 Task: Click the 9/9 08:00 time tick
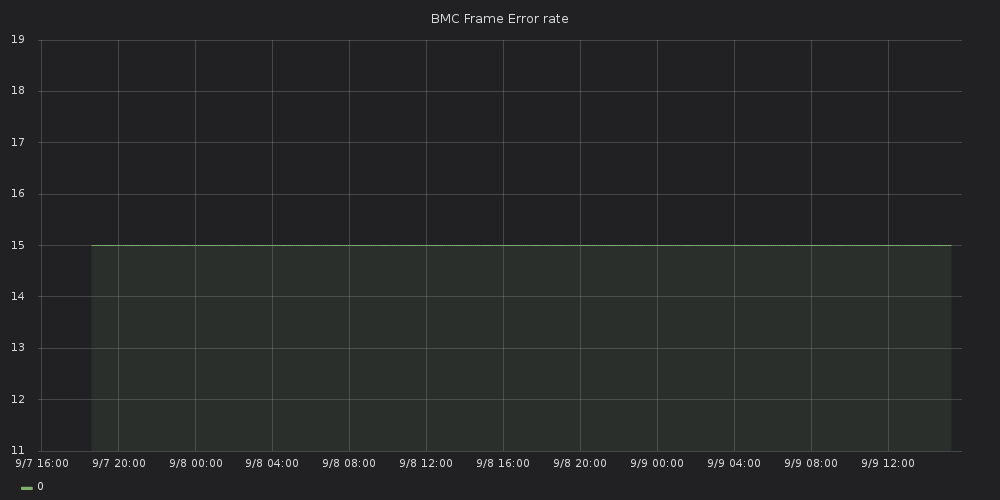pos(811,464)
